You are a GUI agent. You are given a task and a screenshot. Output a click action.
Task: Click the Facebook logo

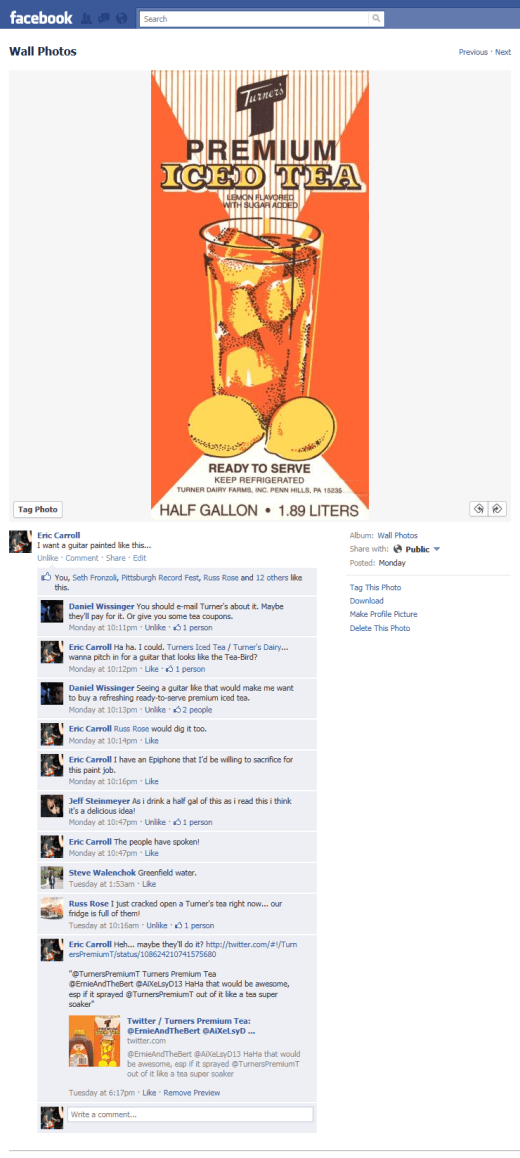41,18
